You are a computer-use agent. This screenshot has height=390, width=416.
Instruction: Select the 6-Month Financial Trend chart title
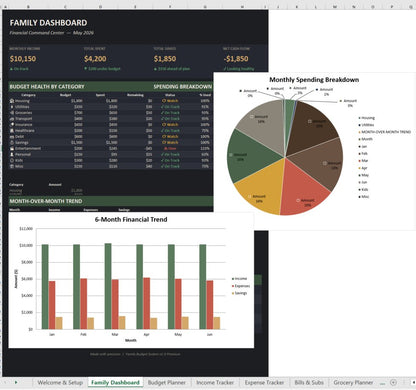pos(131,219)
